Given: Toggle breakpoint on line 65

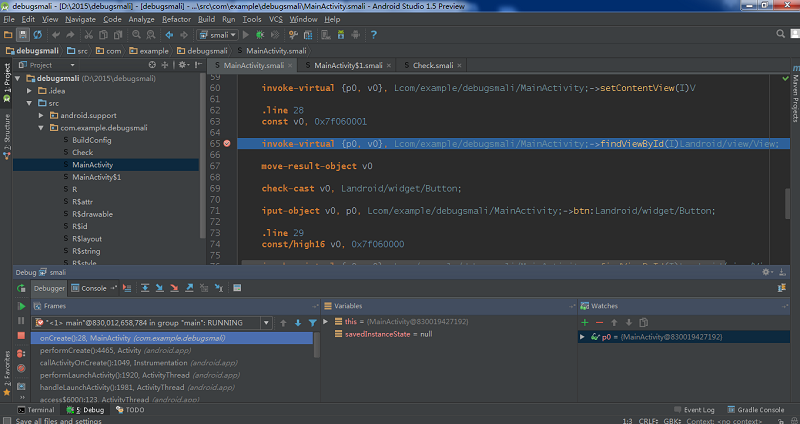Looking at the screenshot, I should 227,143.
